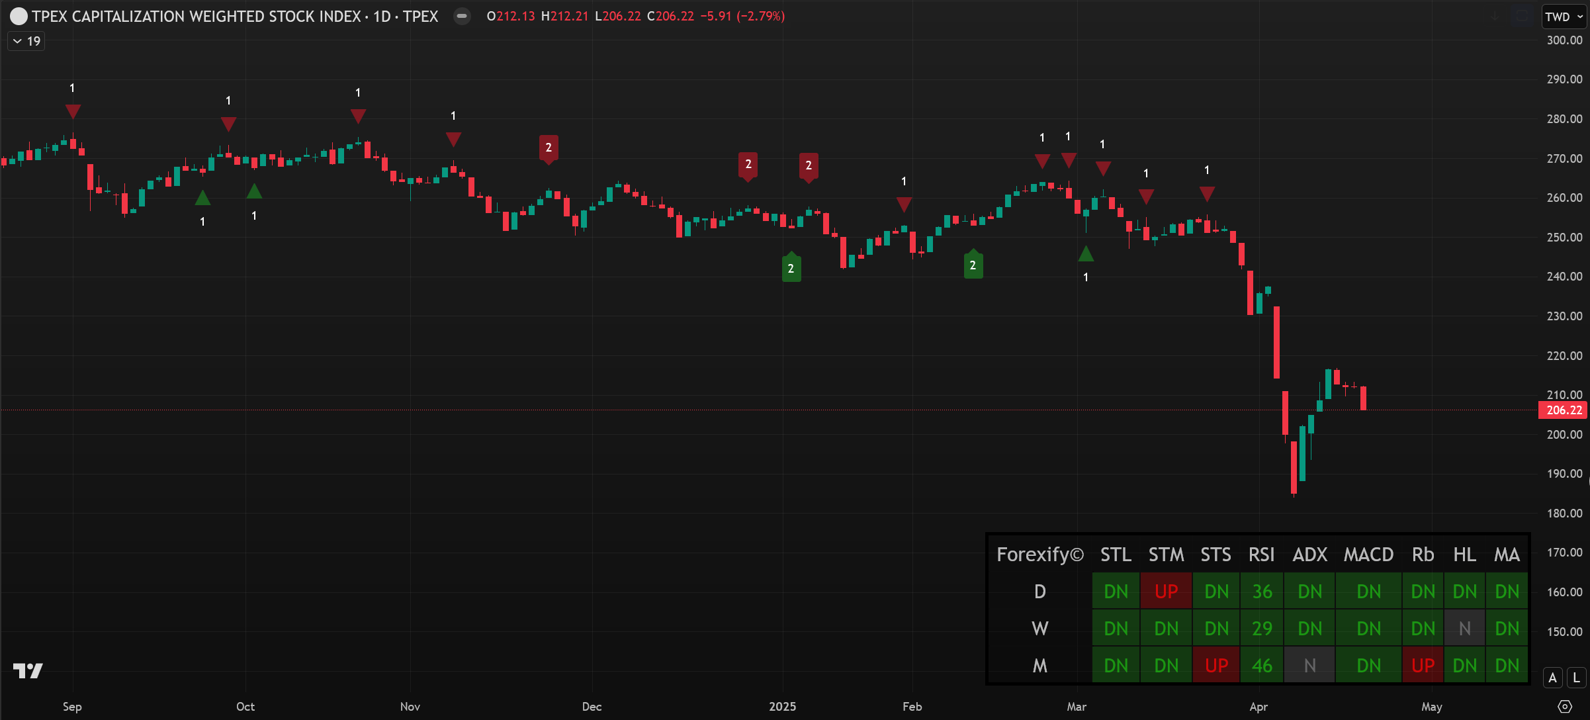Viewport: 1590px width, 720px height.
Task: Click the market status dash icon
Action: tap(461, 16)
